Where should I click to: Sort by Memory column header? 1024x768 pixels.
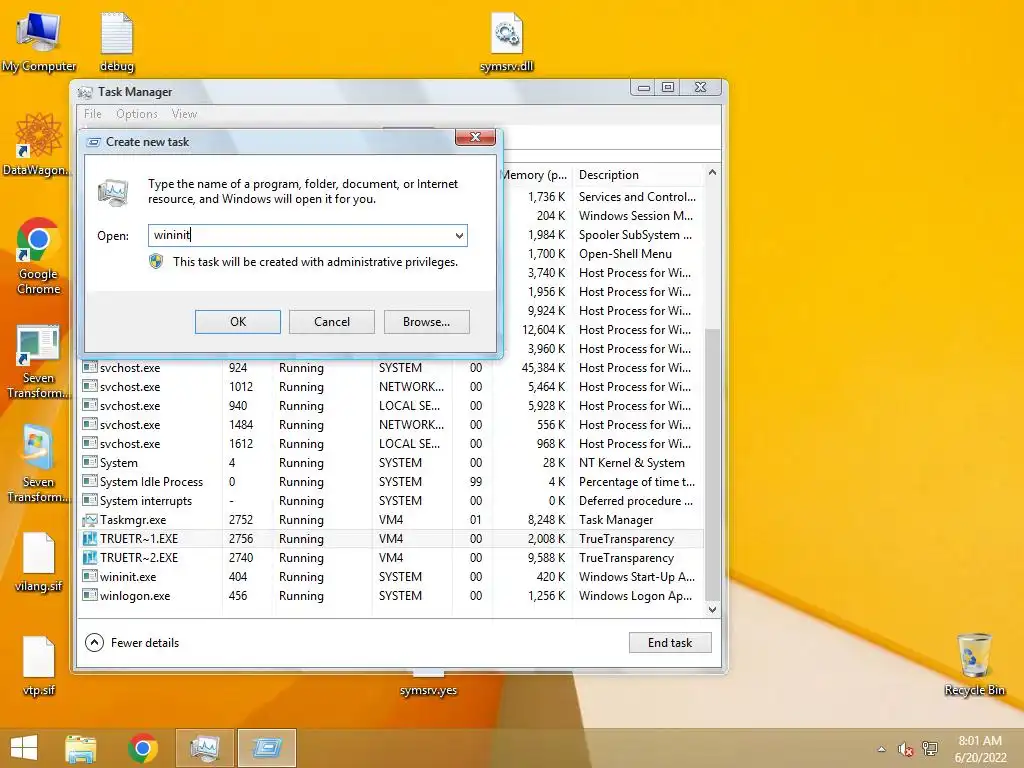pyautogui.click(x=536, y=175)
